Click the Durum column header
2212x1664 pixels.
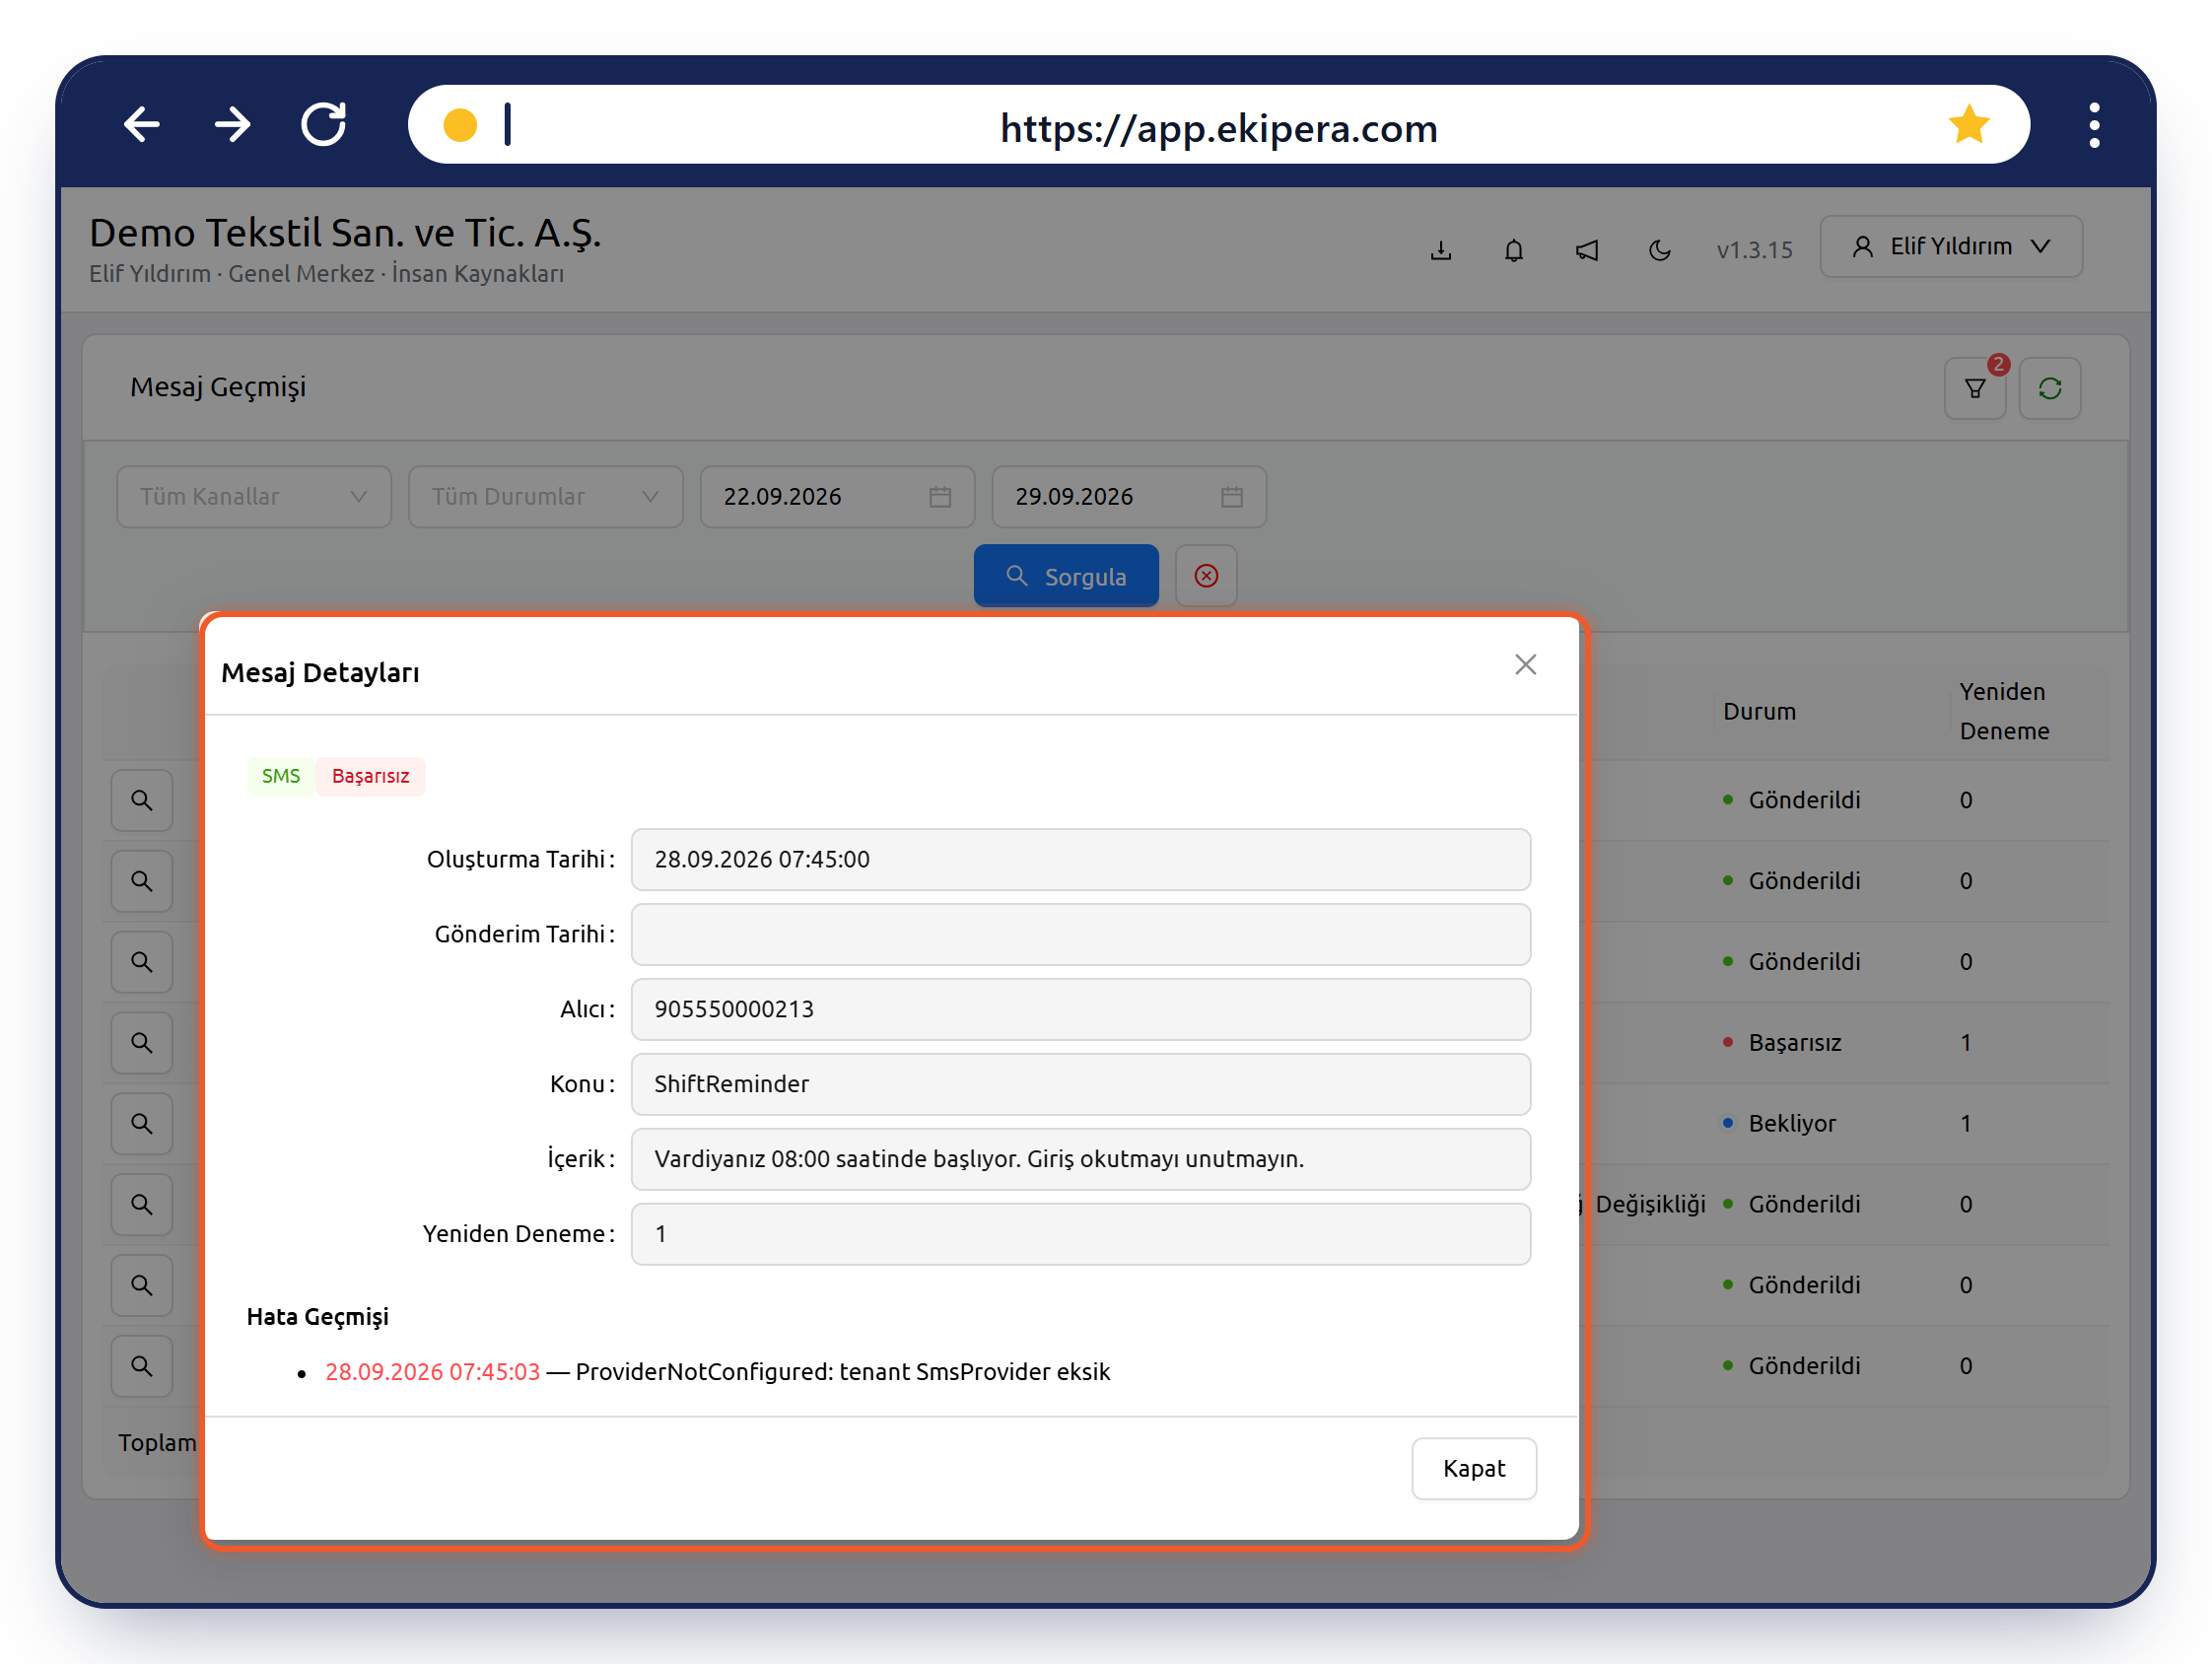tap(1759, 711)
